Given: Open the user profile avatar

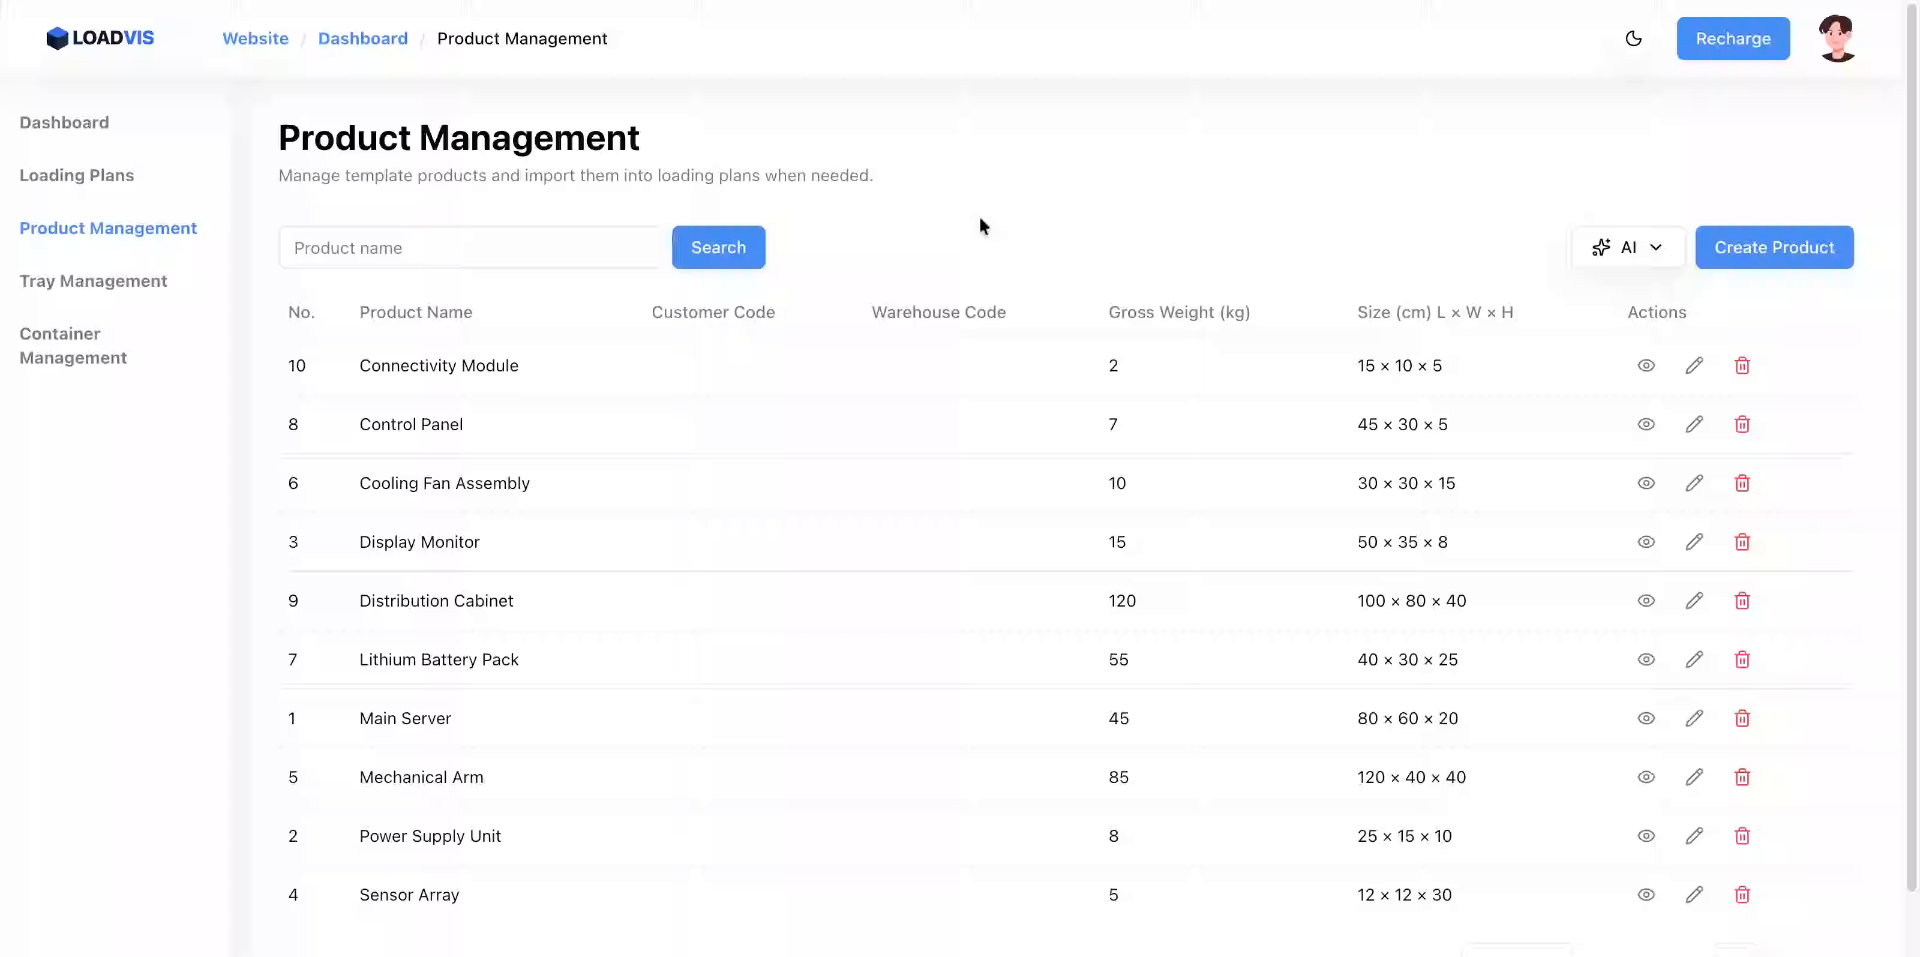Looking at the screenshot, I should click(1838, 38).
